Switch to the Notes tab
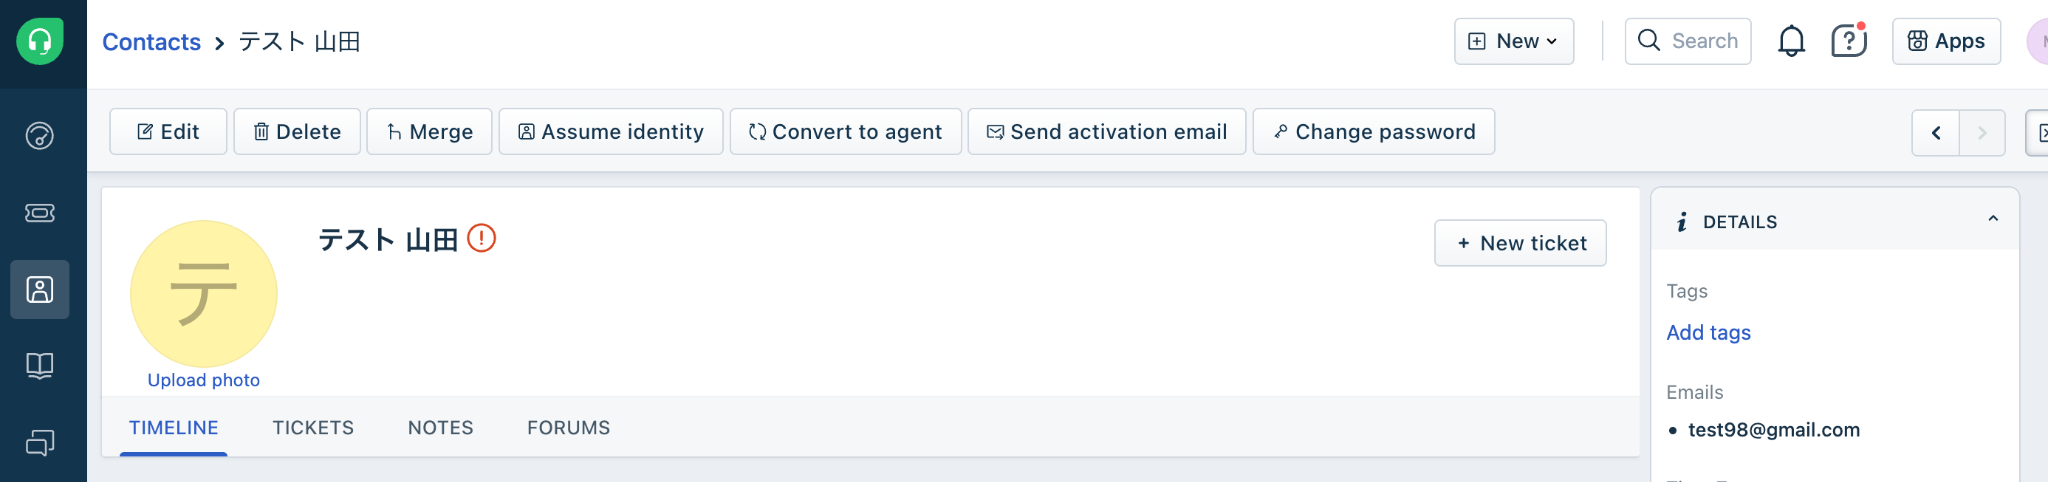The height and width of the screenshot is (482, 2048). tap(440, 427)
